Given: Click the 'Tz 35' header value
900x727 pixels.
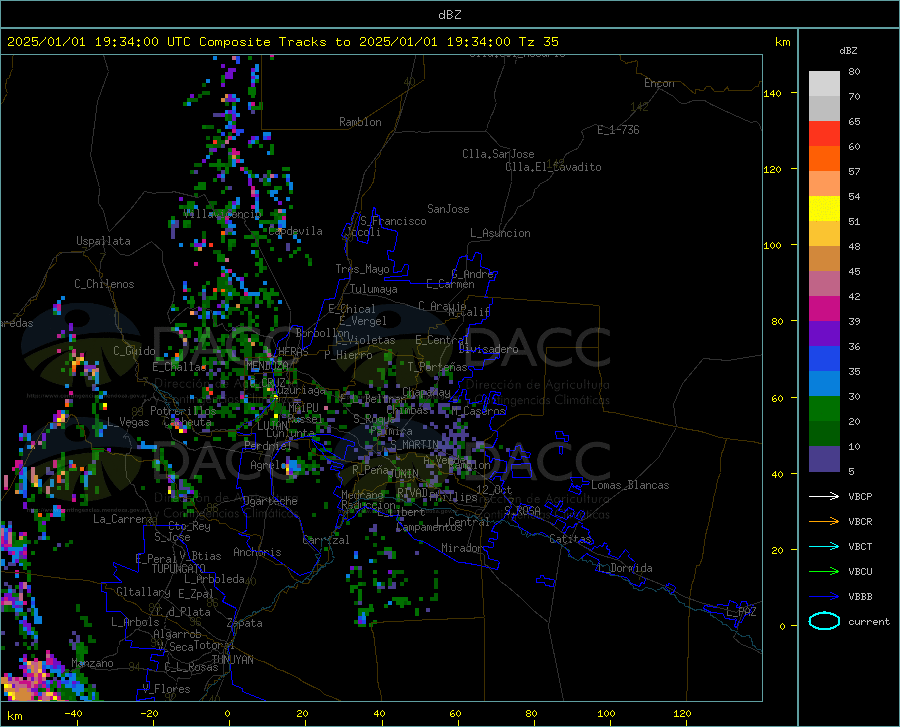Looking at the screenshot, I should [538, 42].
